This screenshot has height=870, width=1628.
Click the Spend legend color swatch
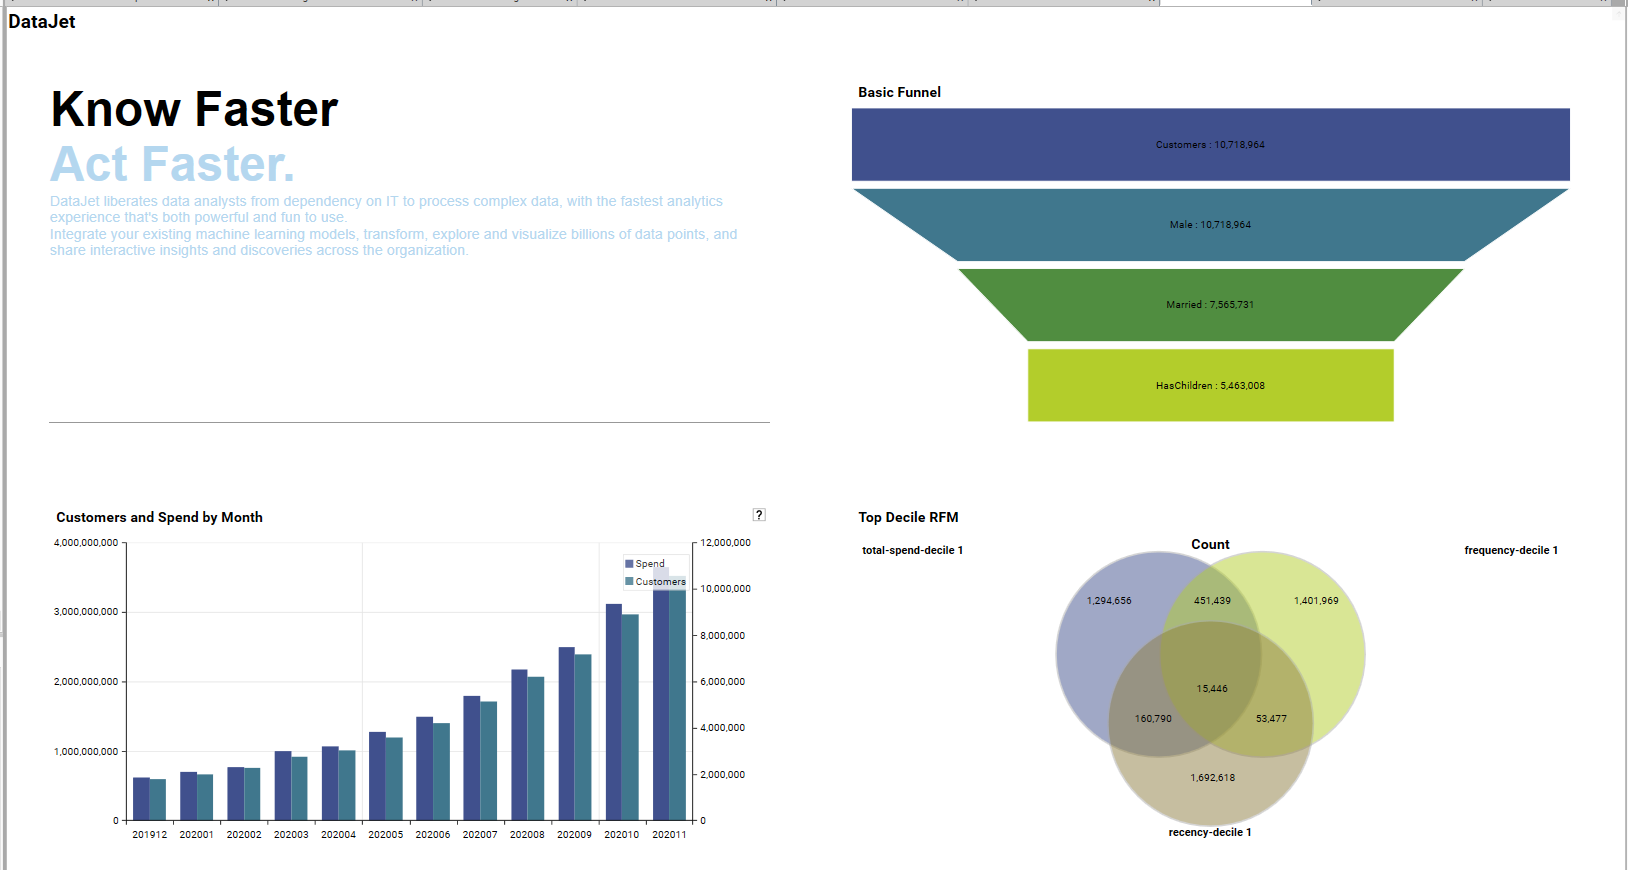tap(629, 564)
